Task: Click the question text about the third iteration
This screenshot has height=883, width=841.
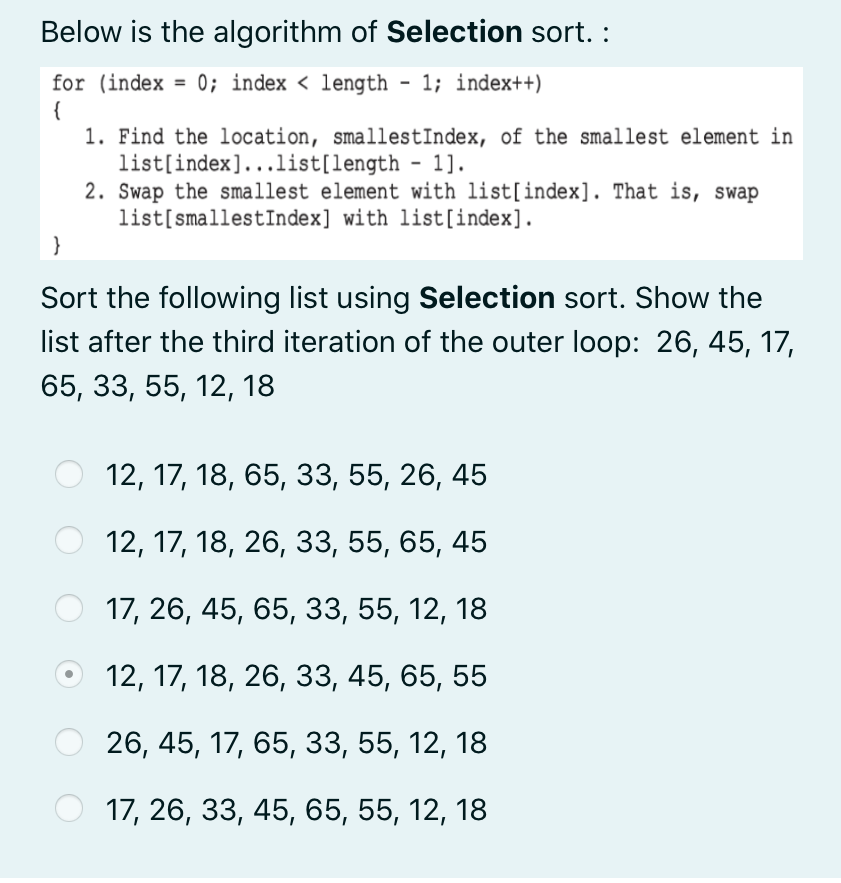Action: click(x=400, y=342)
